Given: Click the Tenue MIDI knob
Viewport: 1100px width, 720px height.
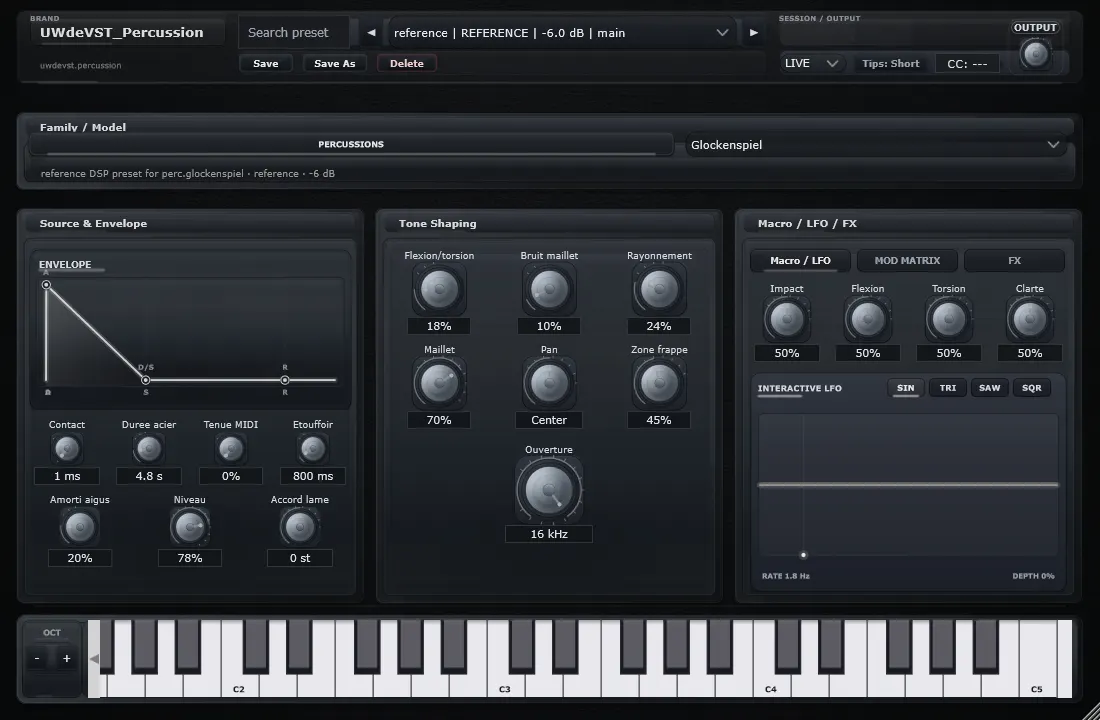Looking at the screenshot, I should pos(231,449).
